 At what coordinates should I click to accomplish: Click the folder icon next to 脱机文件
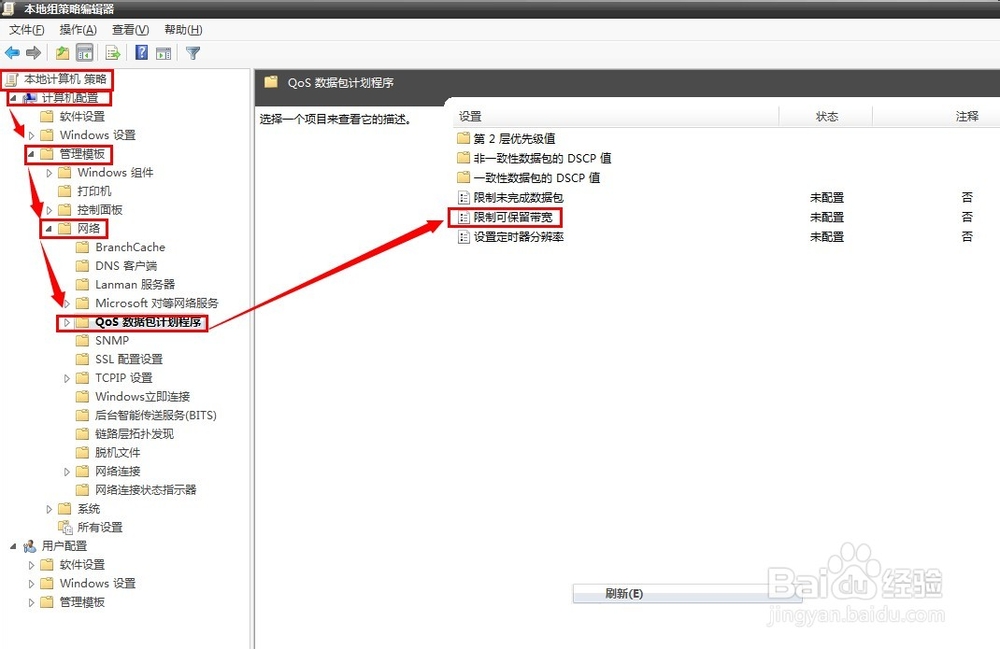(x=82, y=453)
